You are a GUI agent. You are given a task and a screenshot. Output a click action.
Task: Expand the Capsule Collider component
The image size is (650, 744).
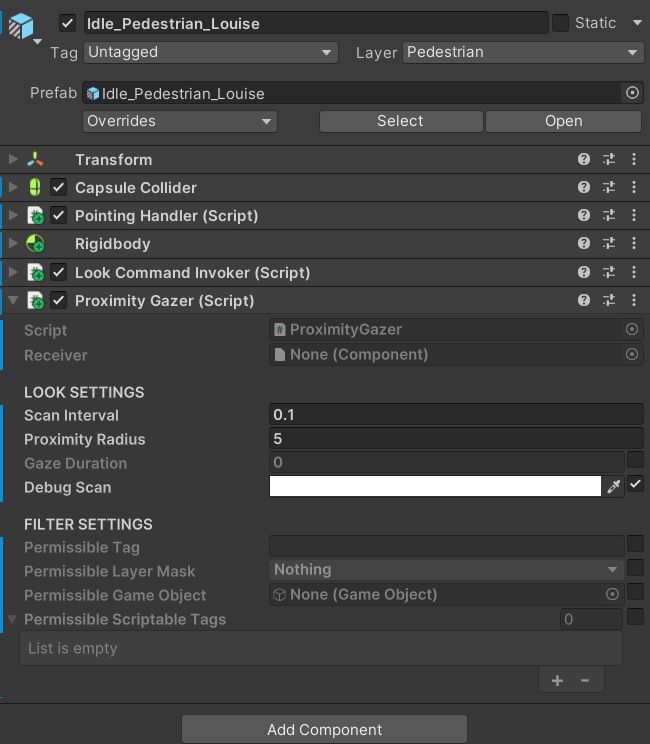click(13, 187)
